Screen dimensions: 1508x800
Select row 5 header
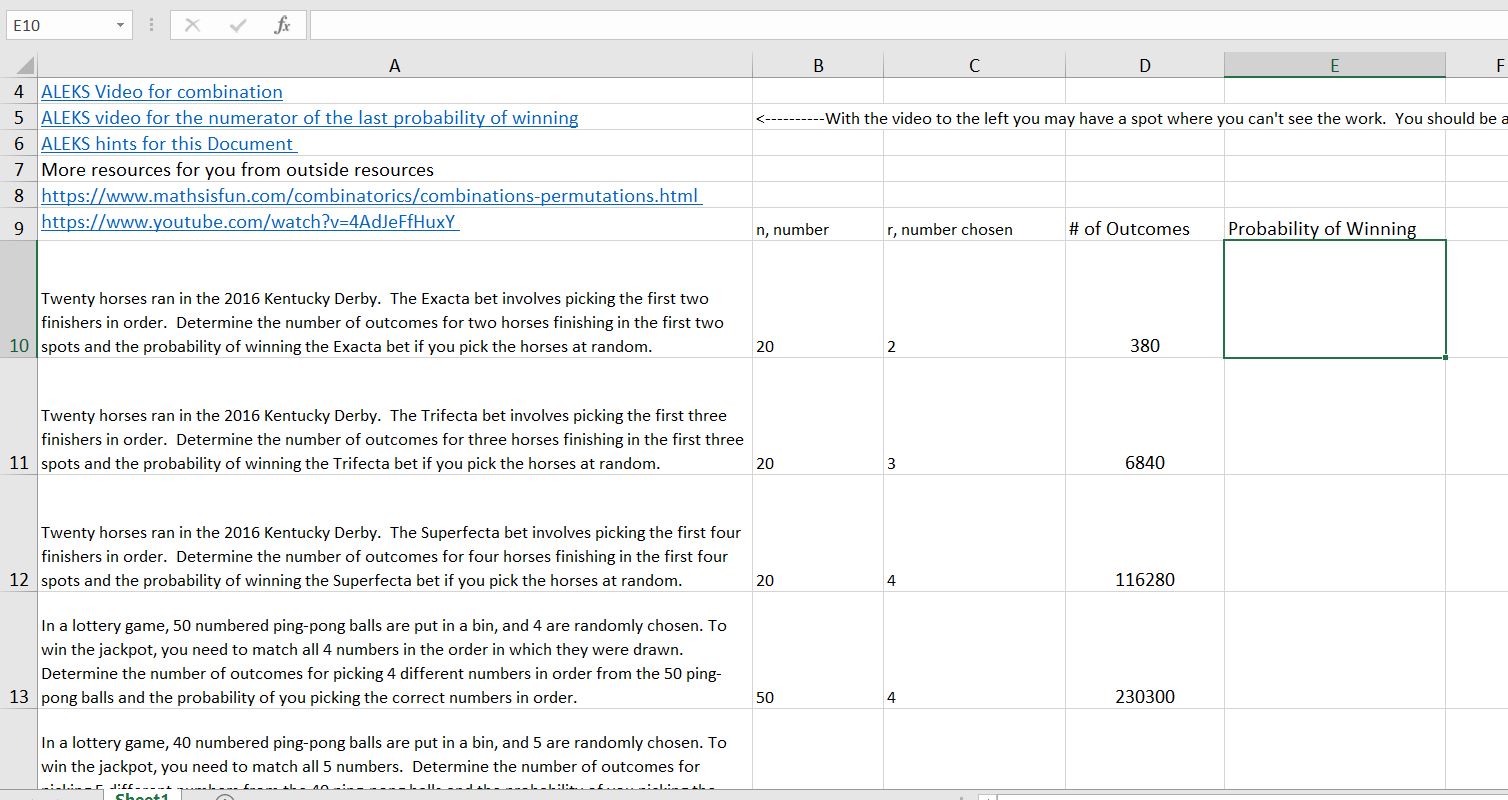tap(19, 118)
